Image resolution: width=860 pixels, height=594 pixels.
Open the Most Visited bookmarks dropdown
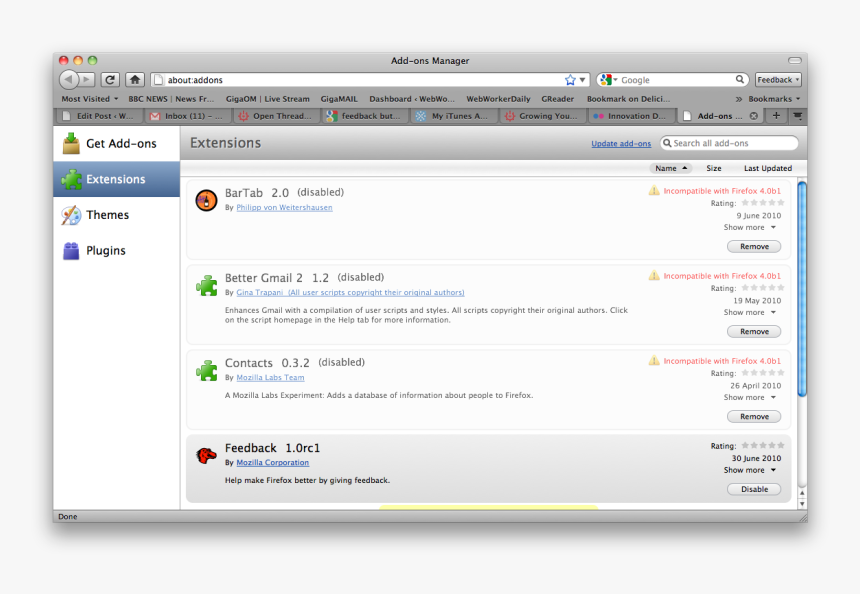(x=89, y=99)
